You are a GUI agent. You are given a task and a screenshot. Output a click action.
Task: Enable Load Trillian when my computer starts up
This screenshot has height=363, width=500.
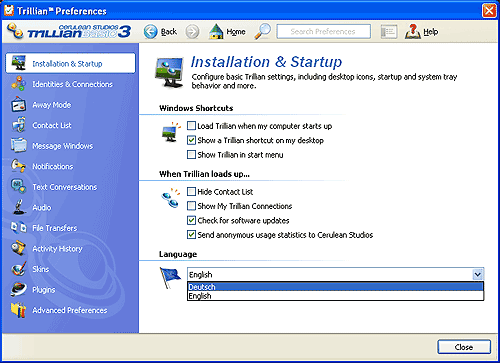[x=191, y=126]
